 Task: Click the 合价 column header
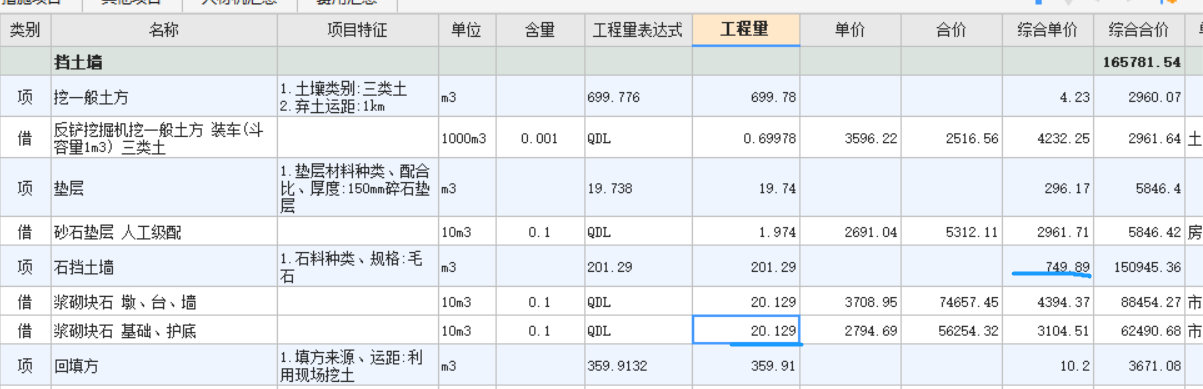pos(951,31)
